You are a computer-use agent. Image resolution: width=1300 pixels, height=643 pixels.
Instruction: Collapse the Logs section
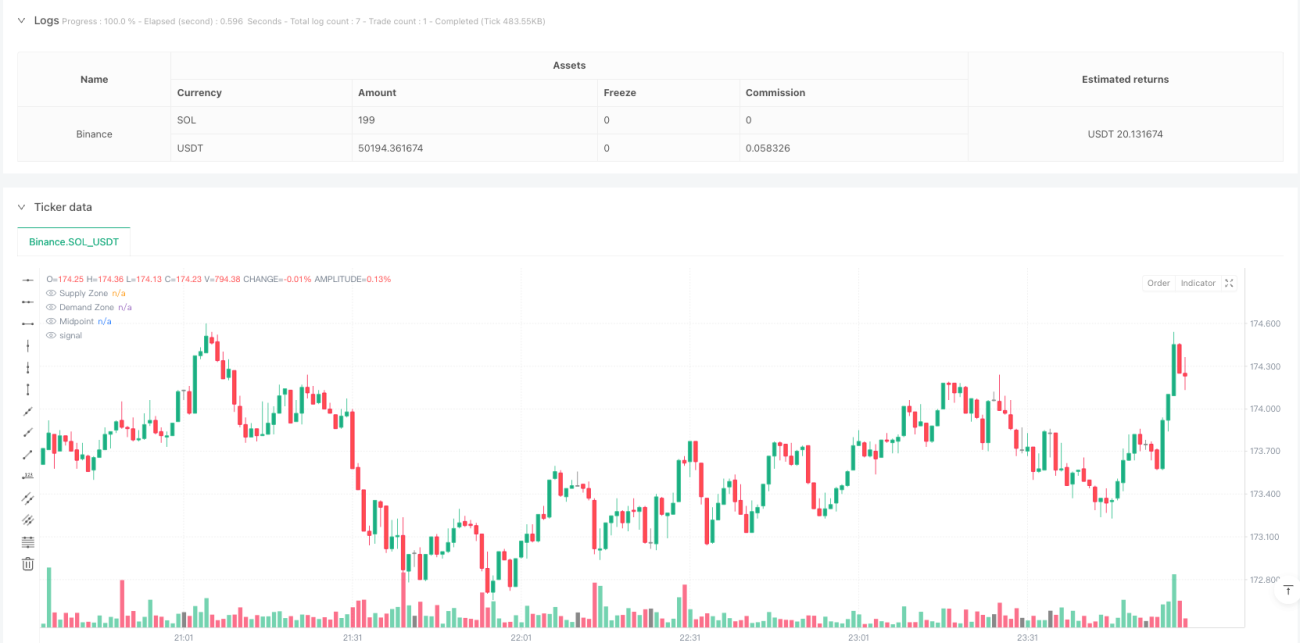21,20
